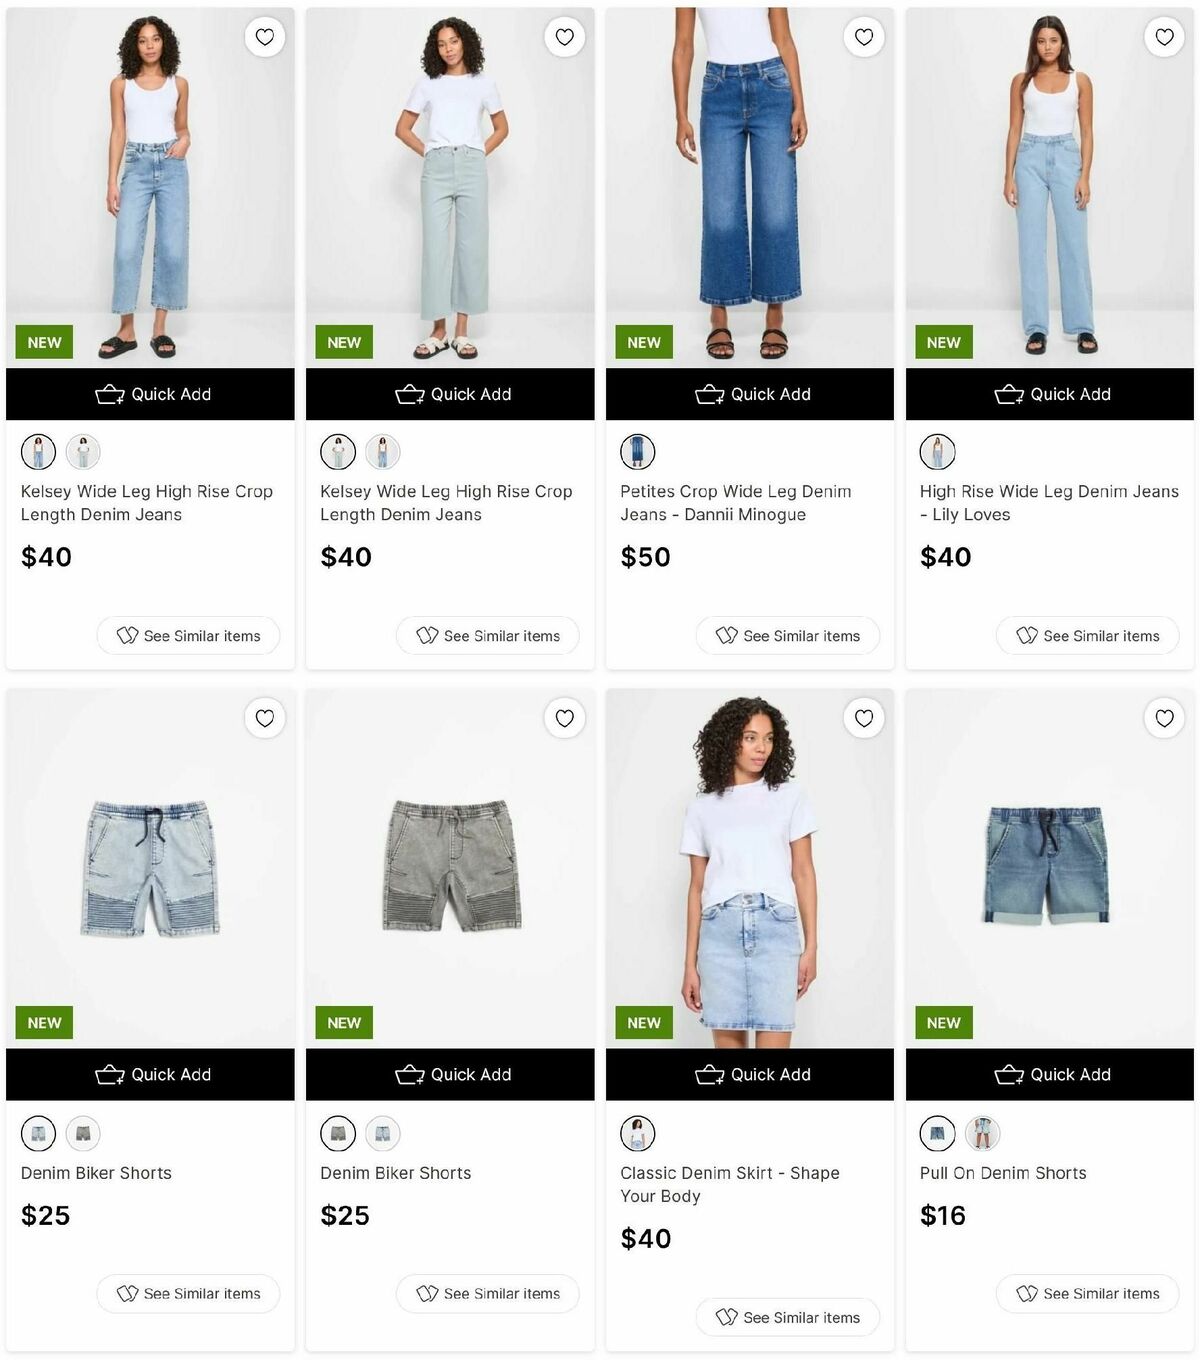The width and height of the screenshot is (1200, 1360).
Task: Quick Add the Pull On Denim Shorts
Action: coord(1050,1075)
